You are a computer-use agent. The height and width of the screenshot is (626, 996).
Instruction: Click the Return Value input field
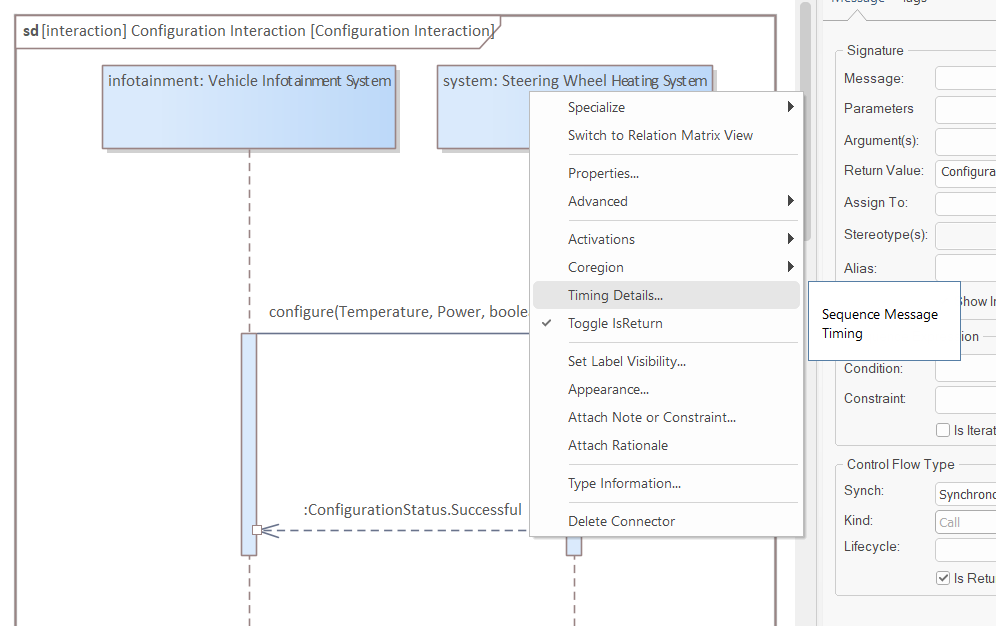click(966, 172)
